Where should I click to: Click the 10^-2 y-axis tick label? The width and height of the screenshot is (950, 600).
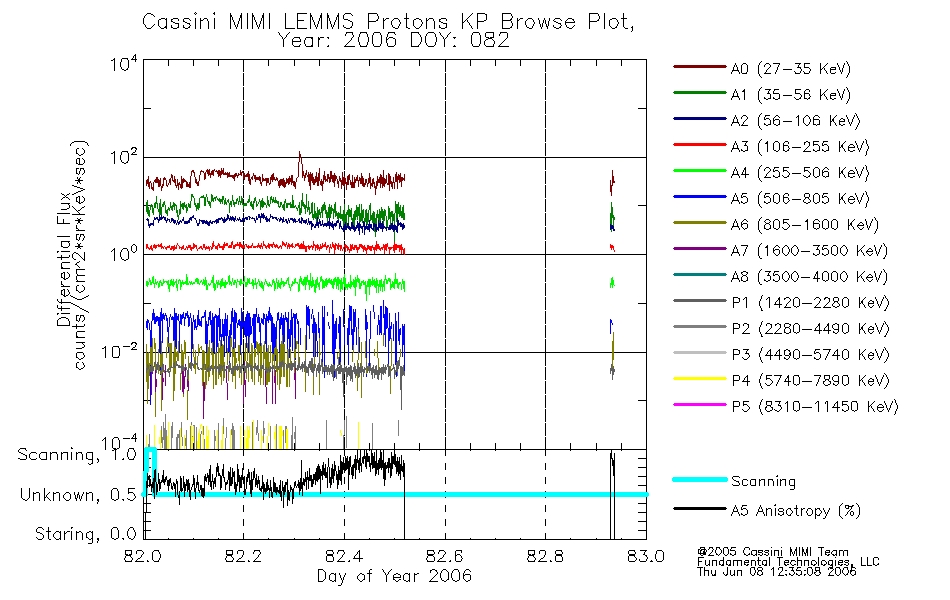119,351
